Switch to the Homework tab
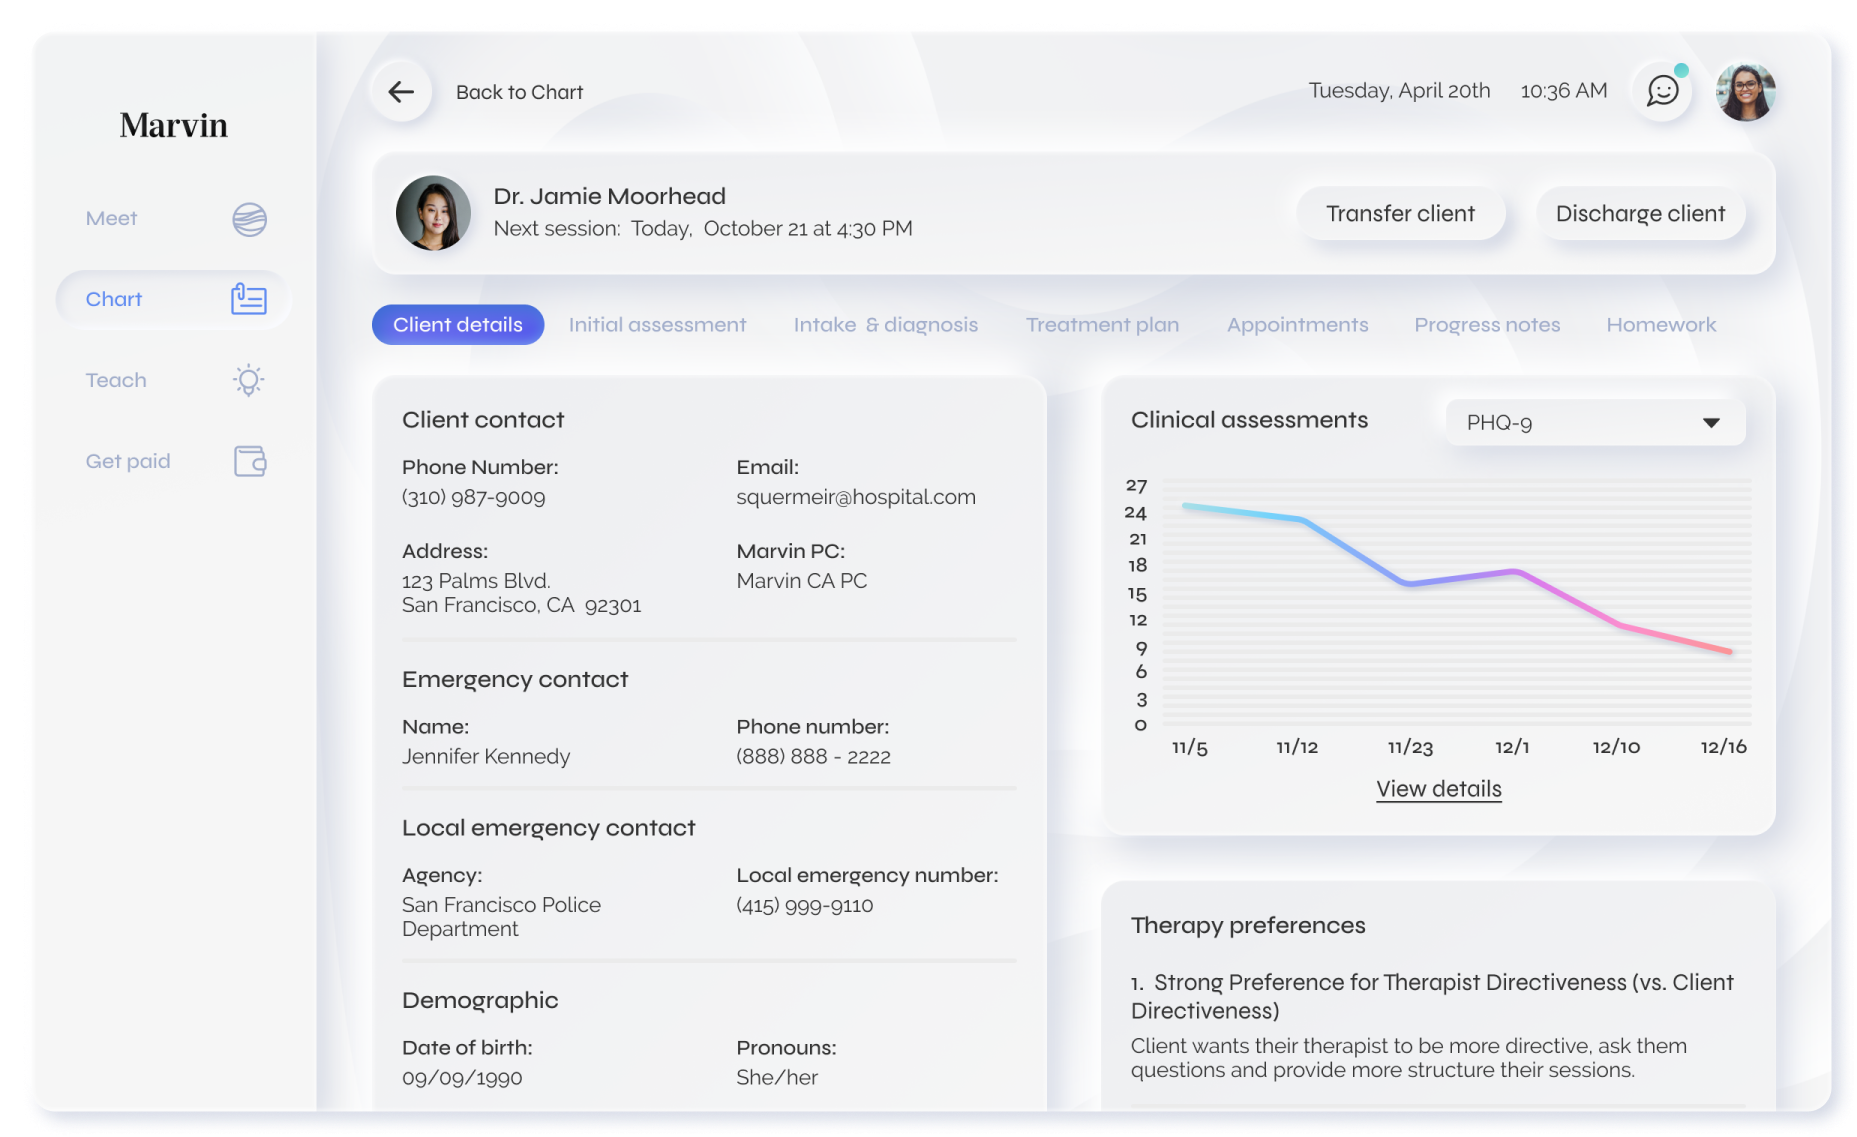The image size is (1857, 1137). tap(1661, 325)
